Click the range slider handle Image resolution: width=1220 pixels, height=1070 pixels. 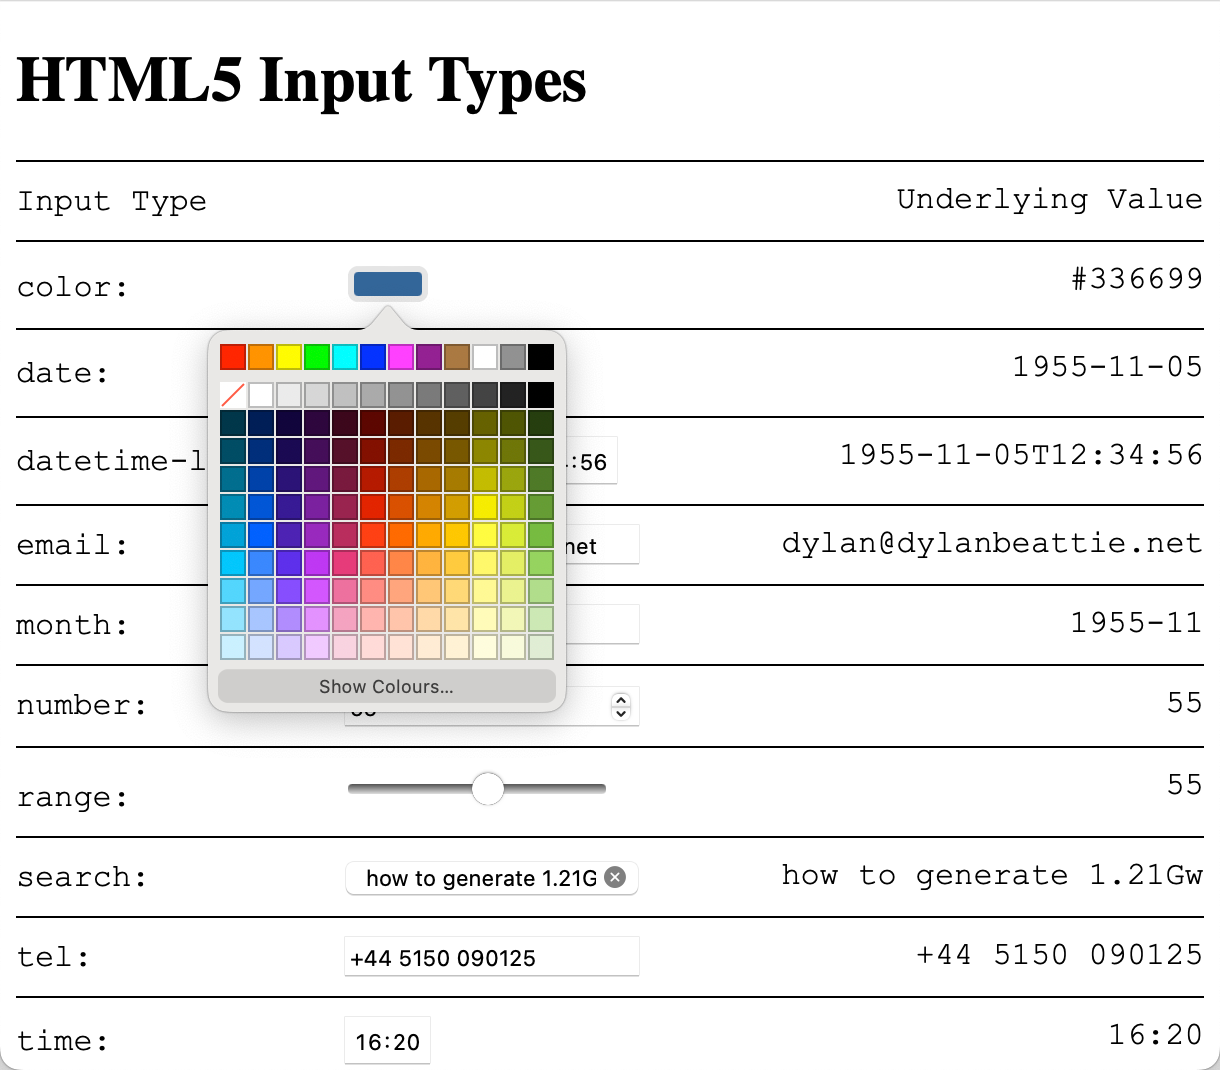pos(488,789)
